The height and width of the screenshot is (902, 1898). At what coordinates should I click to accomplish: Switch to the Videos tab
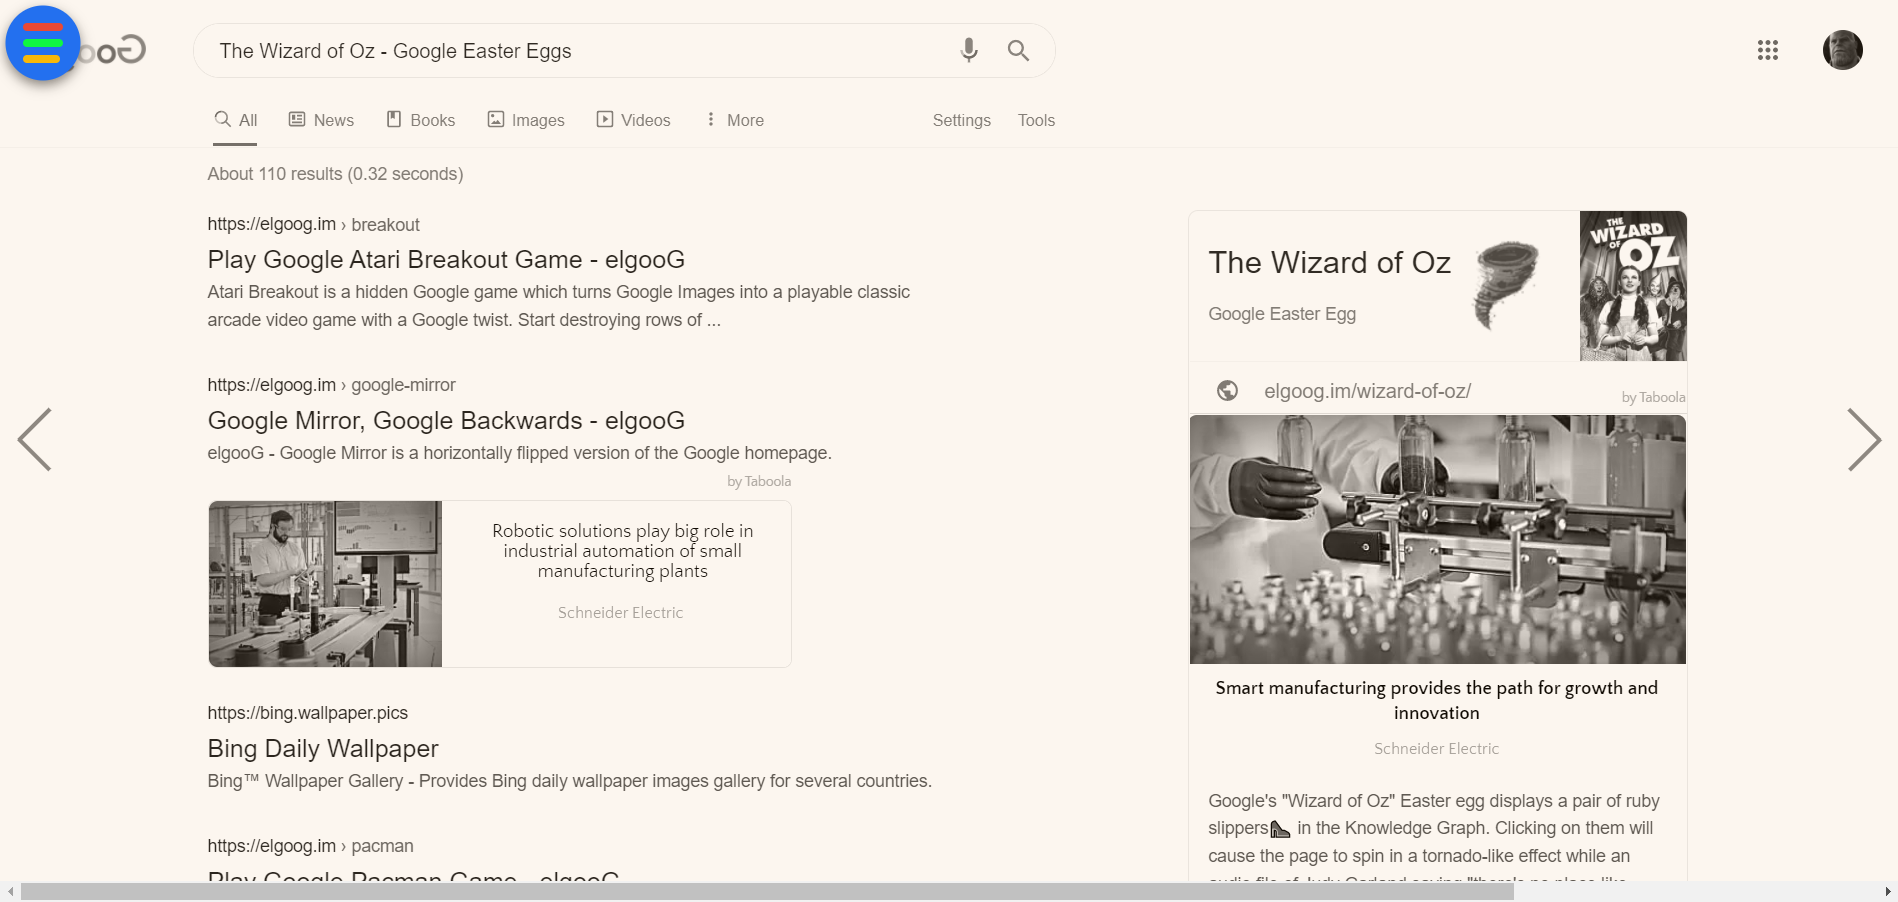coord(634,120)
